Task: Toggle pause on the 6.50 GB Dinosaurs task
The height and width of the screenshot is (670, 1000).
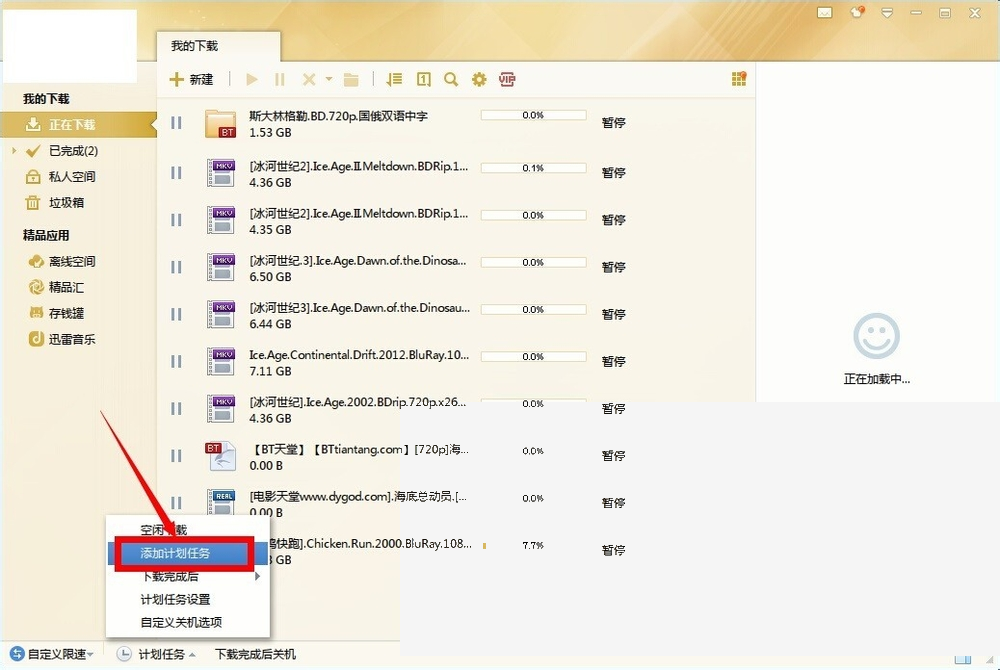Action: (x=176, y=267)
